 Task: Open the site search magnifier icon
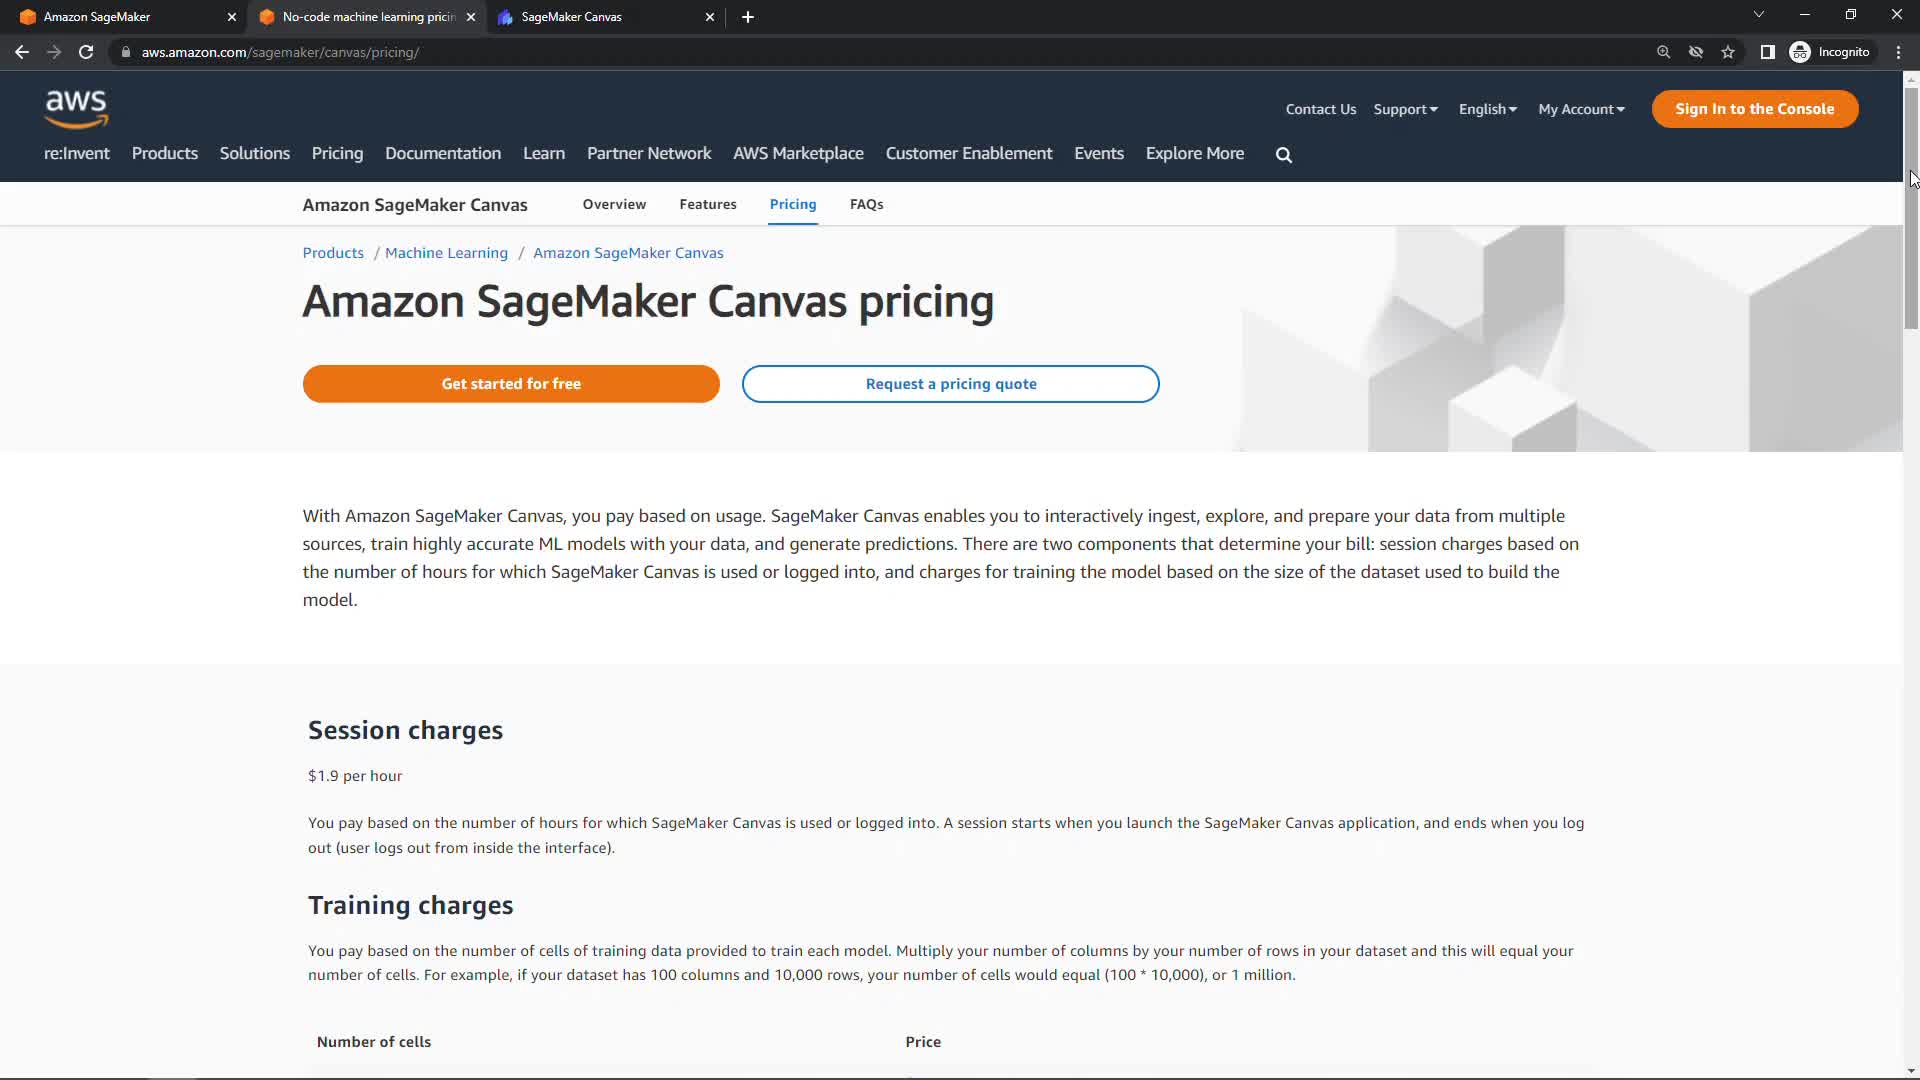point(1284,155)
